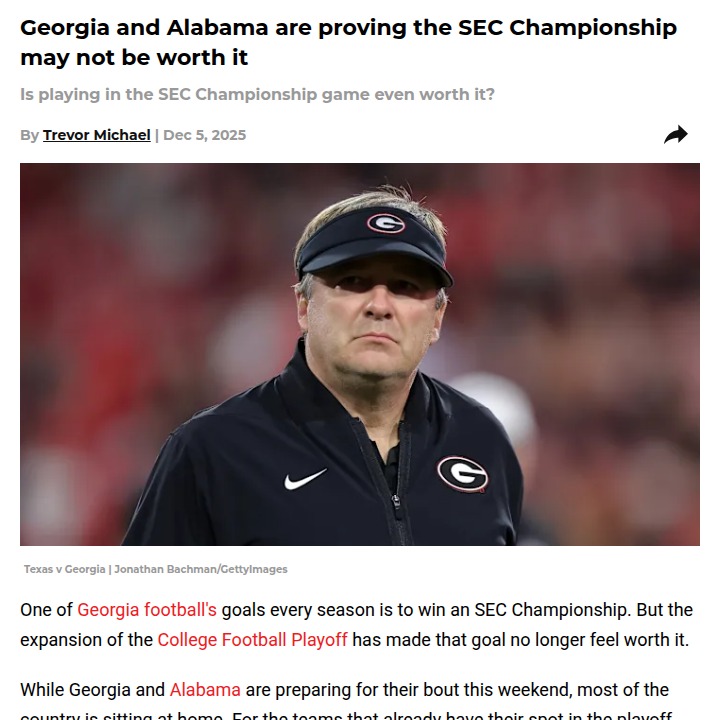The width and height of the screenshot is (720, 720).
Task: Click the phrase "may not be worth it"
Action: pos(134,58)
